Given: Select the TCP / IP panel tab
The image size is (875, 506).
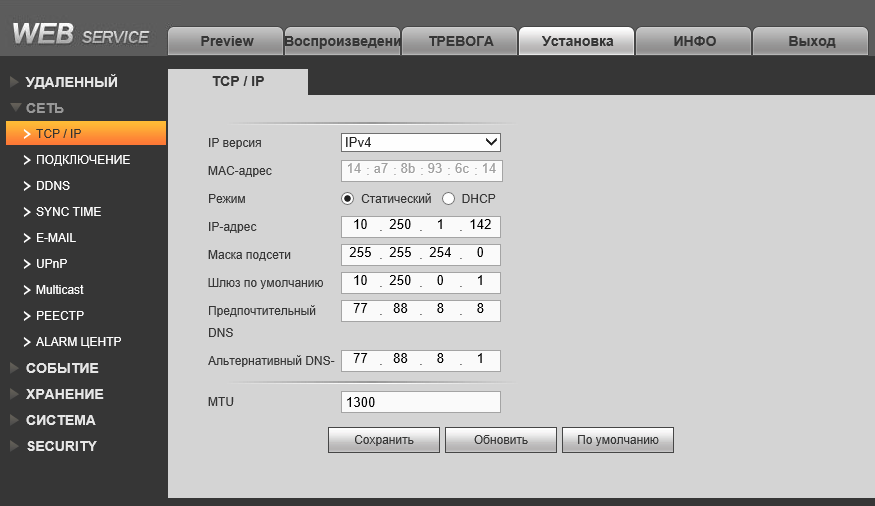Looking at the screenshot, I should (238, 81).
